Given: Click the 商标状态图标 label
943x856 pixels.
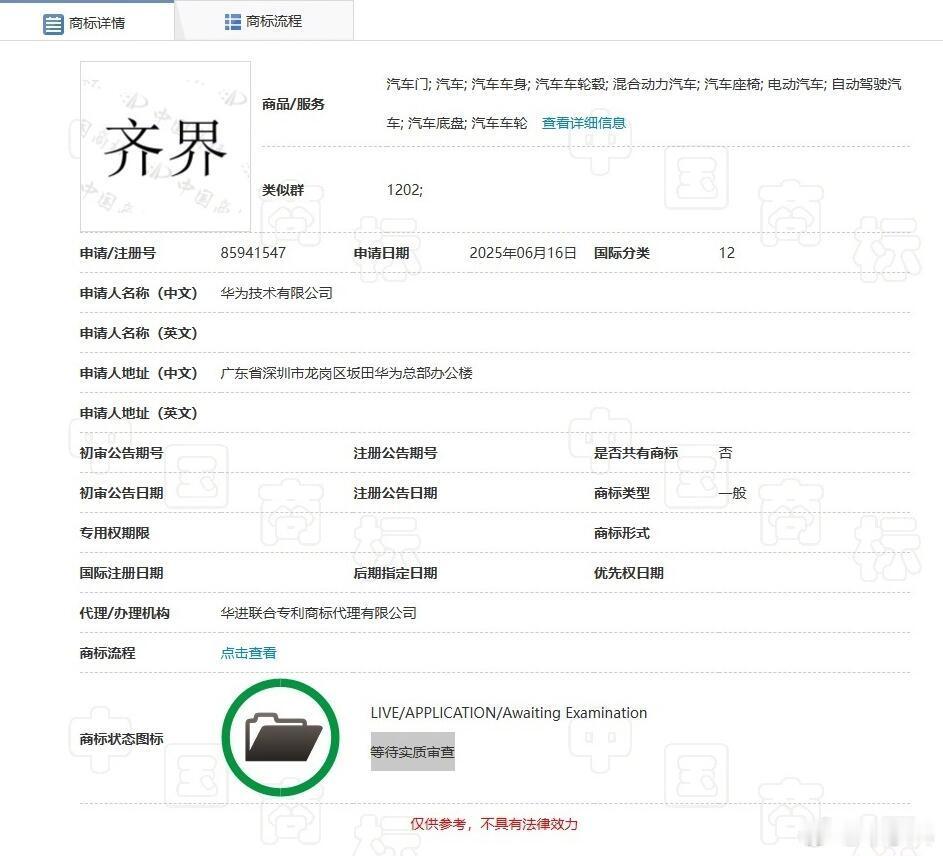Looking at the screenshot, I should pyautogui.click(x=121, y=739).
